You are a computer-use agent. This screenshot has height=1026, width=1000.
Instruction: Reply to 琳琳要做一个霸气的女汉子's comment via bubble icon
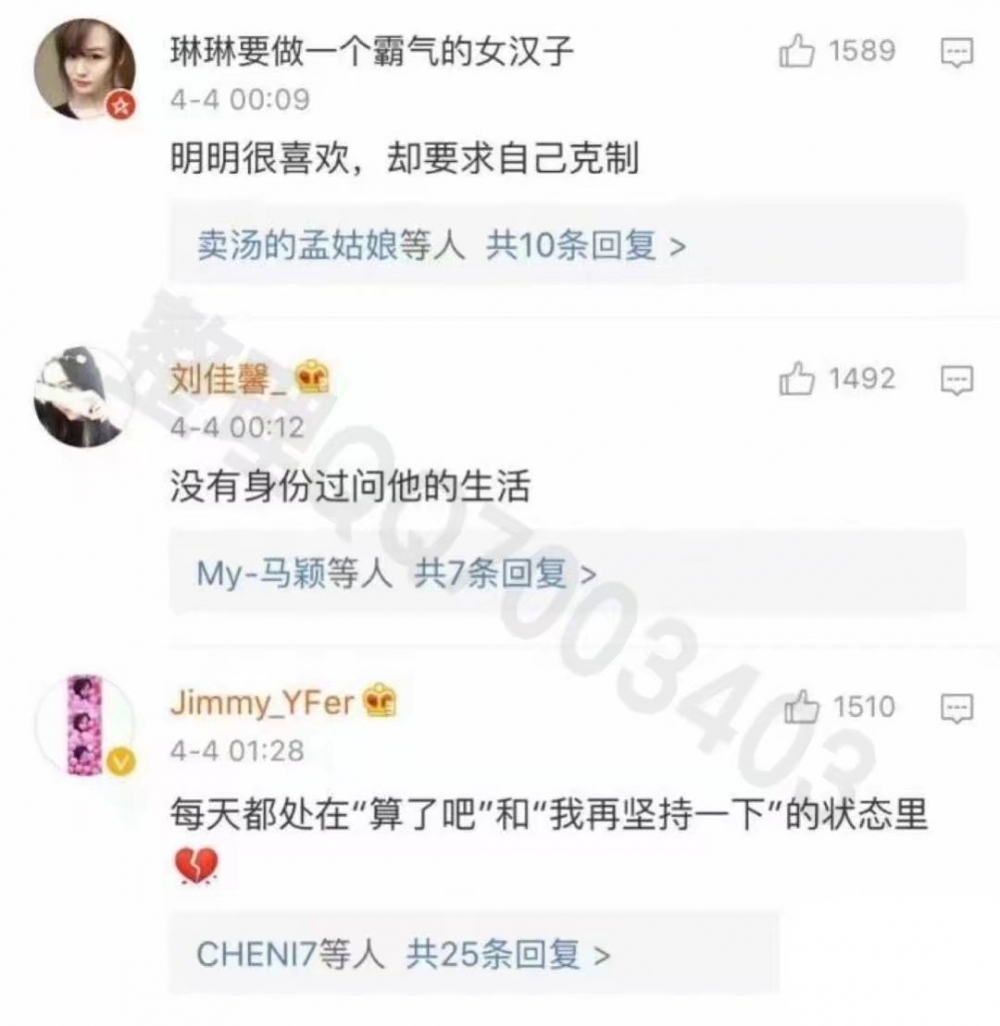pyautogui.click(x=957, y=52)
